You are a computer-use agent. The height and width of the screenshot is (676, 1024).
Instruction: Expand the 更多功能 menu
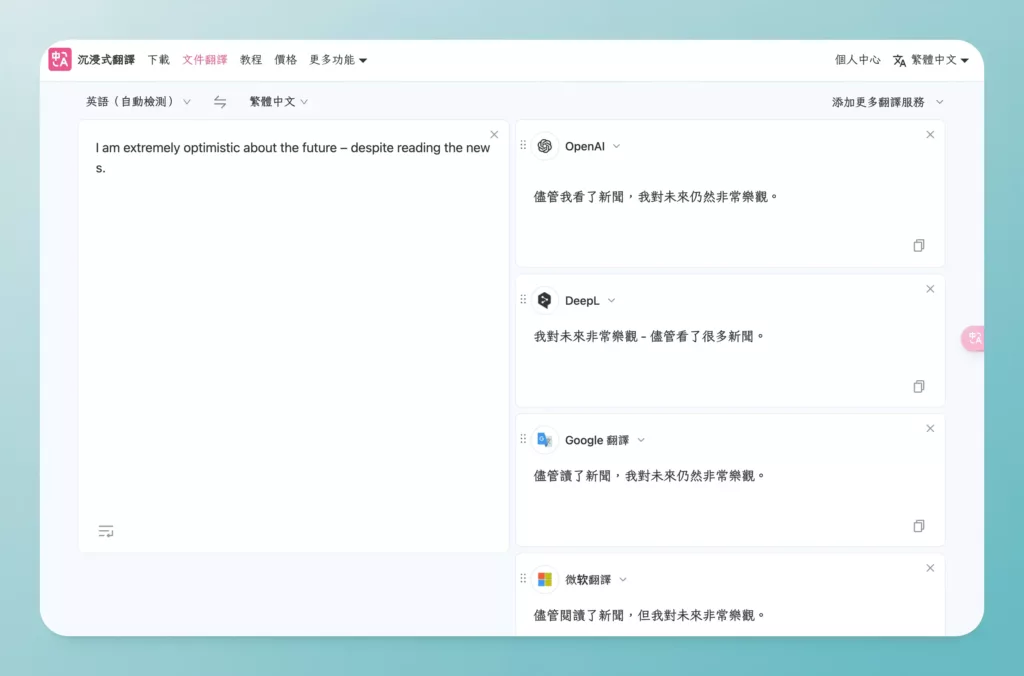click(338, 60)
